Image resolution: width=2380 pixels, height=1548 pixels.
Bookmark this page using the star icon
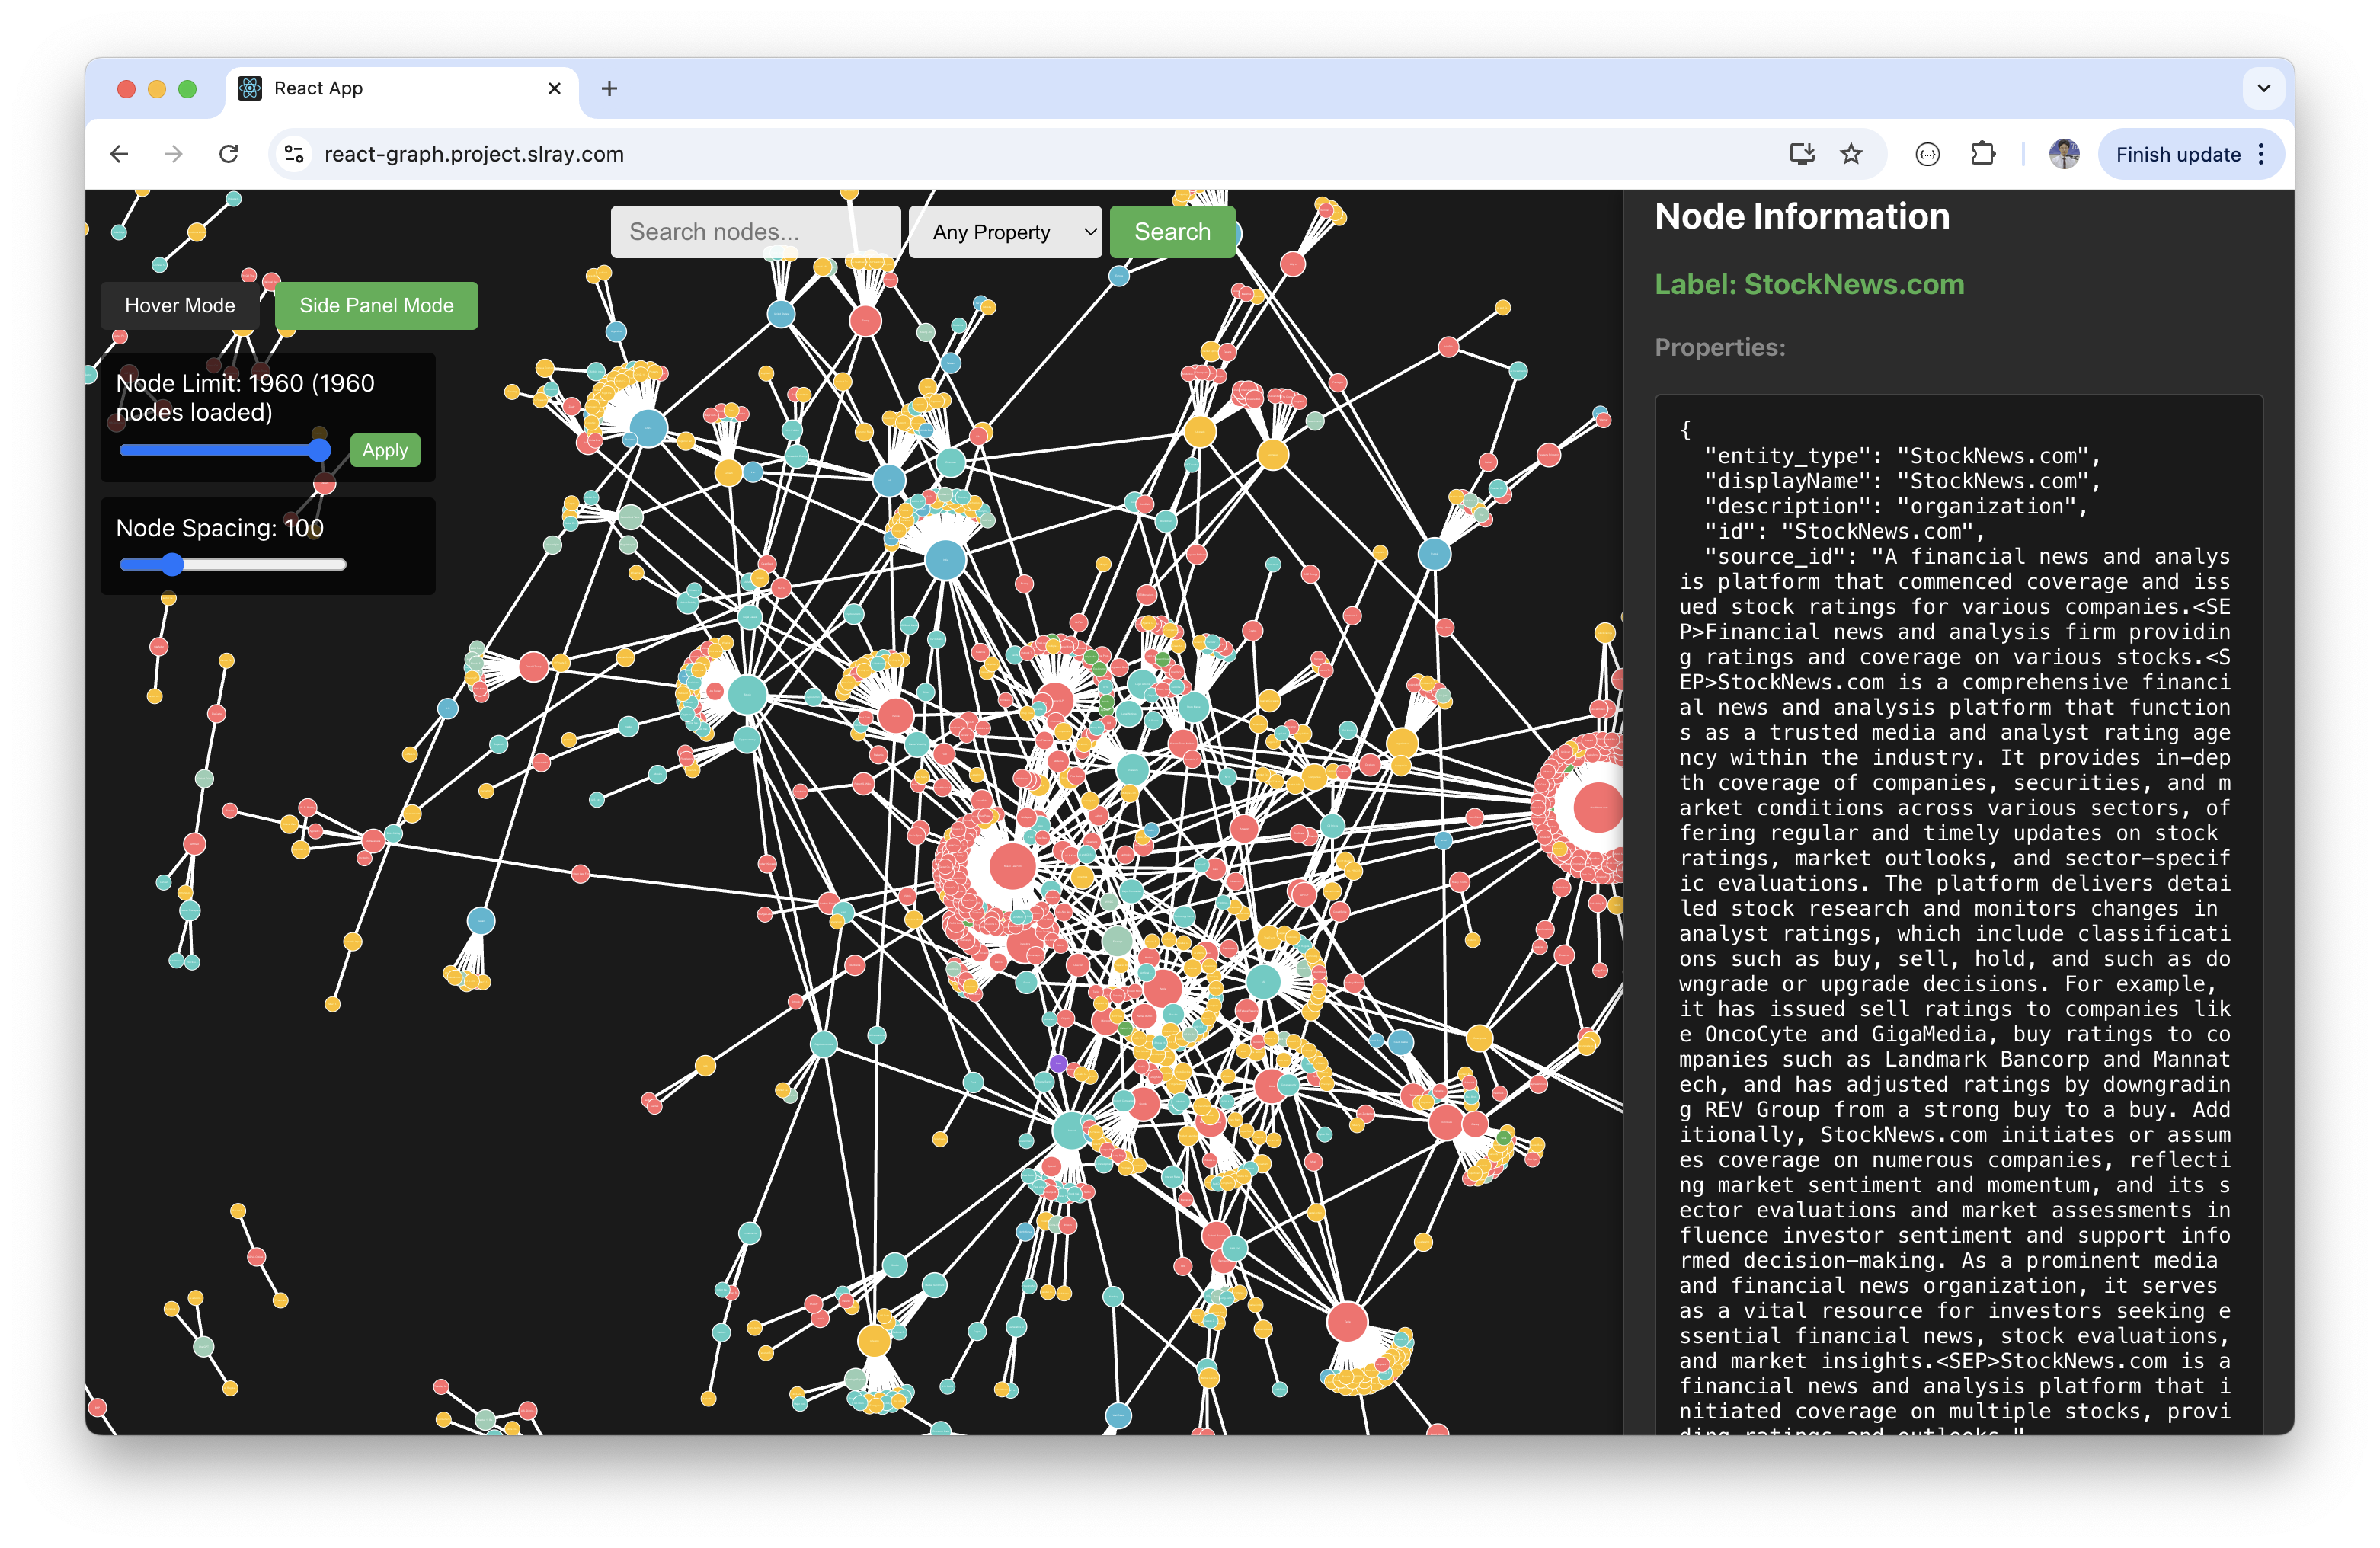[x=1852, y=154]
